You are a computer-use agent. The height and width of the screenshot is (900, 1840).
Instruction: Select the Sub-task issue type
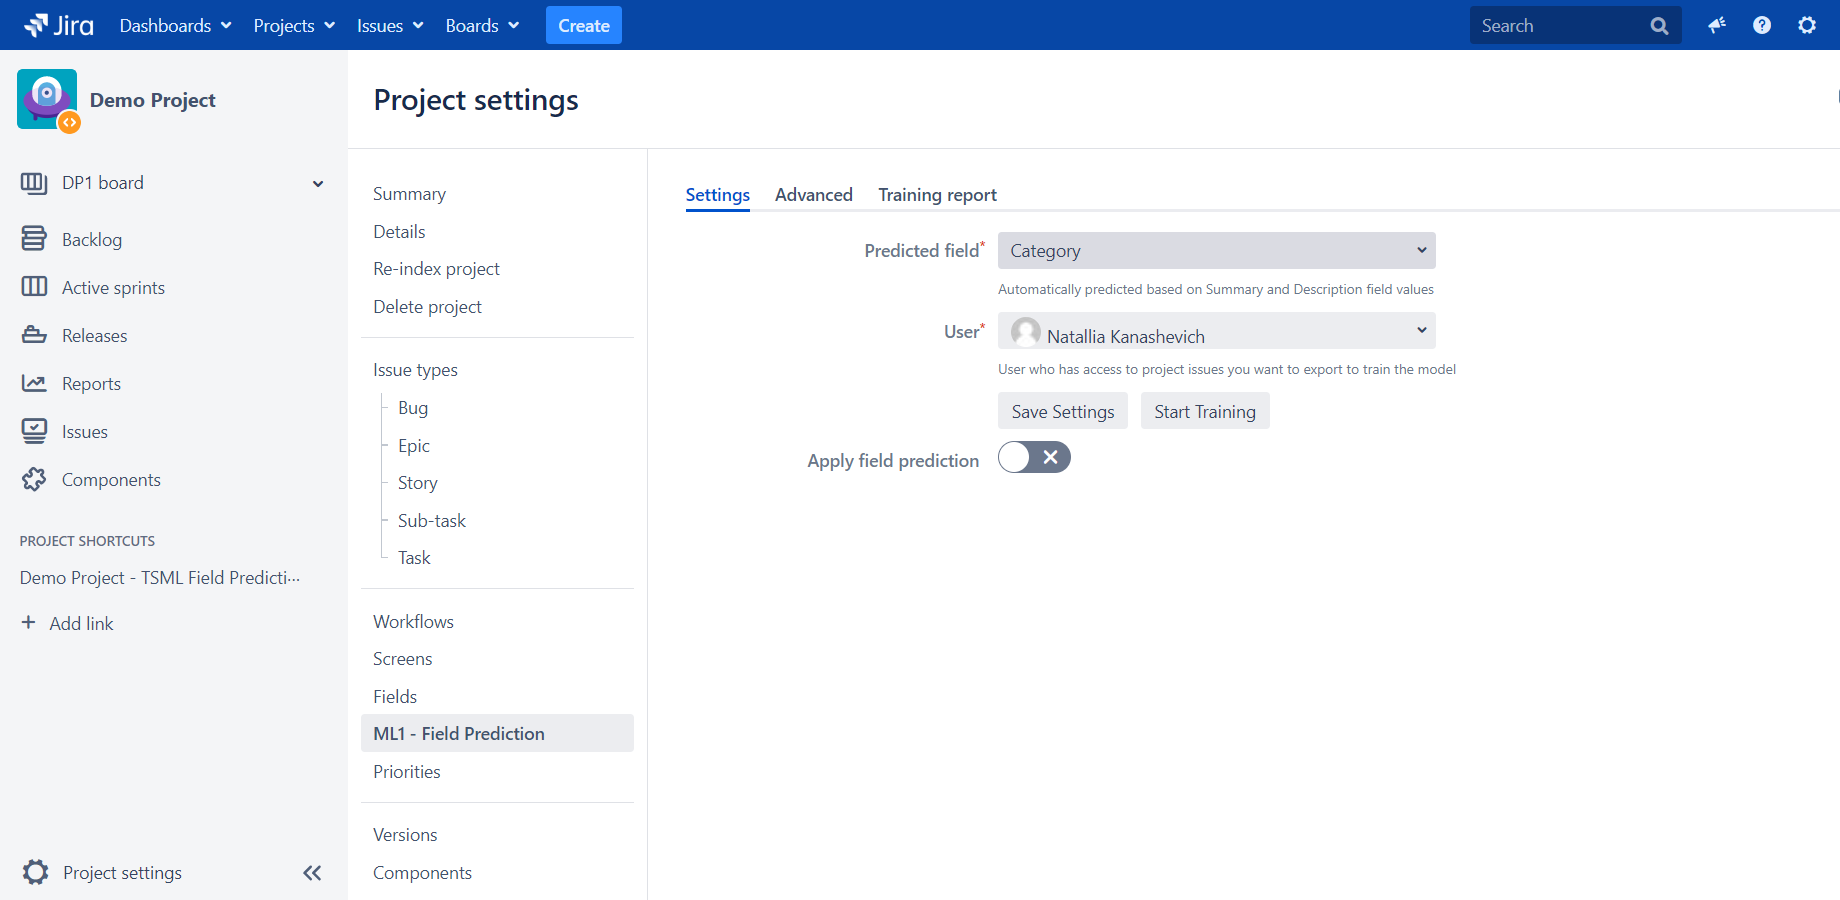click(x=432, y=521)
